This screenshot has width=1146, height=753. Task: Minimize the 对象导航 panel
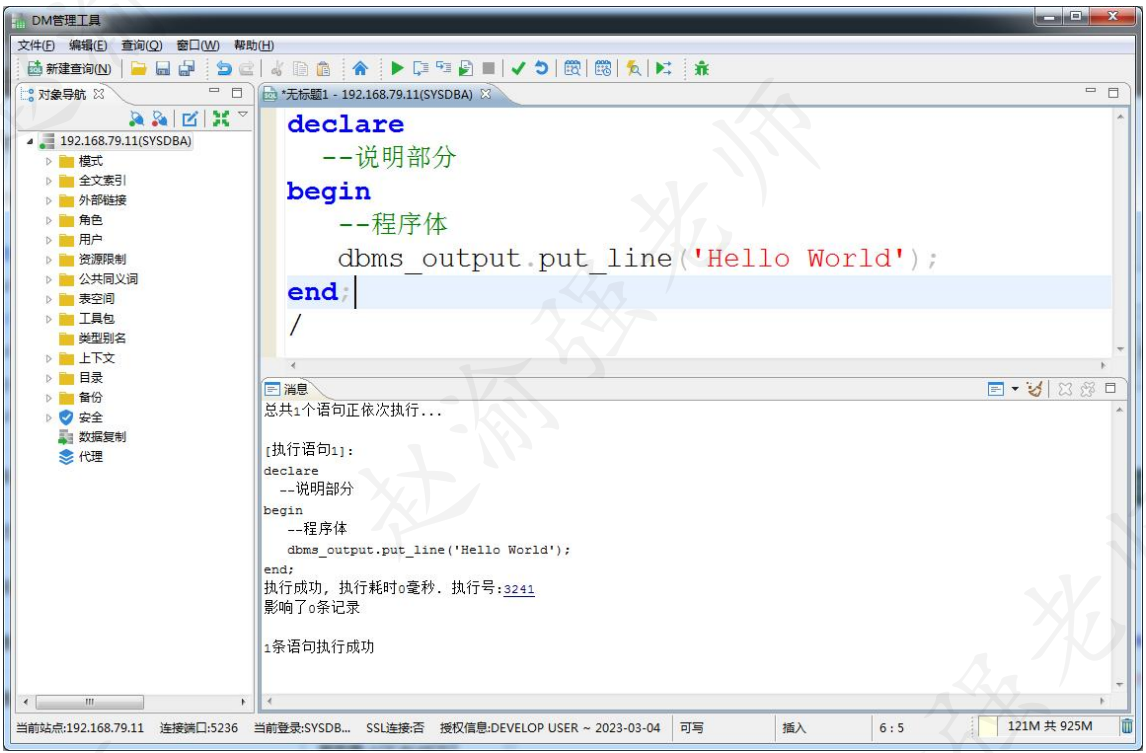(214, 91)
